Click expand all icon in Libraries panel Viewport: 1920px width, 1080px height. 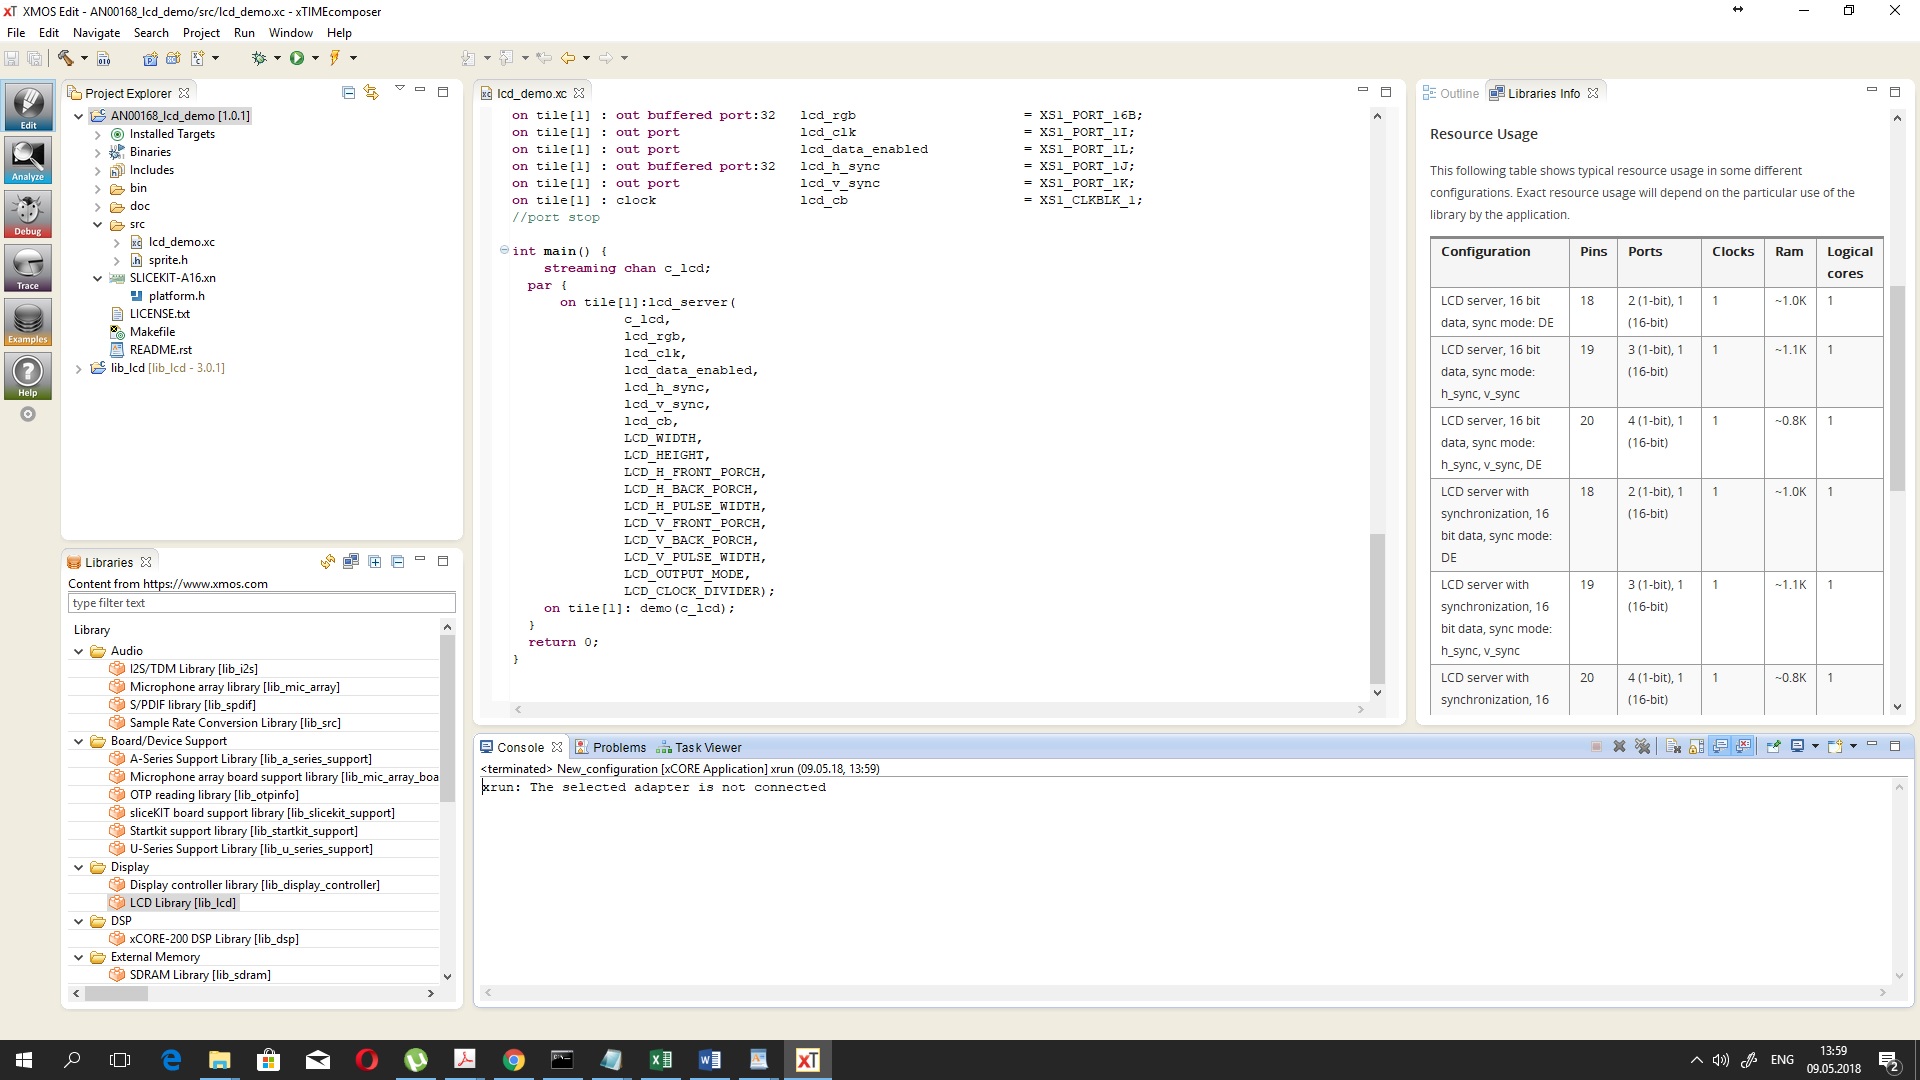[374, 562]
